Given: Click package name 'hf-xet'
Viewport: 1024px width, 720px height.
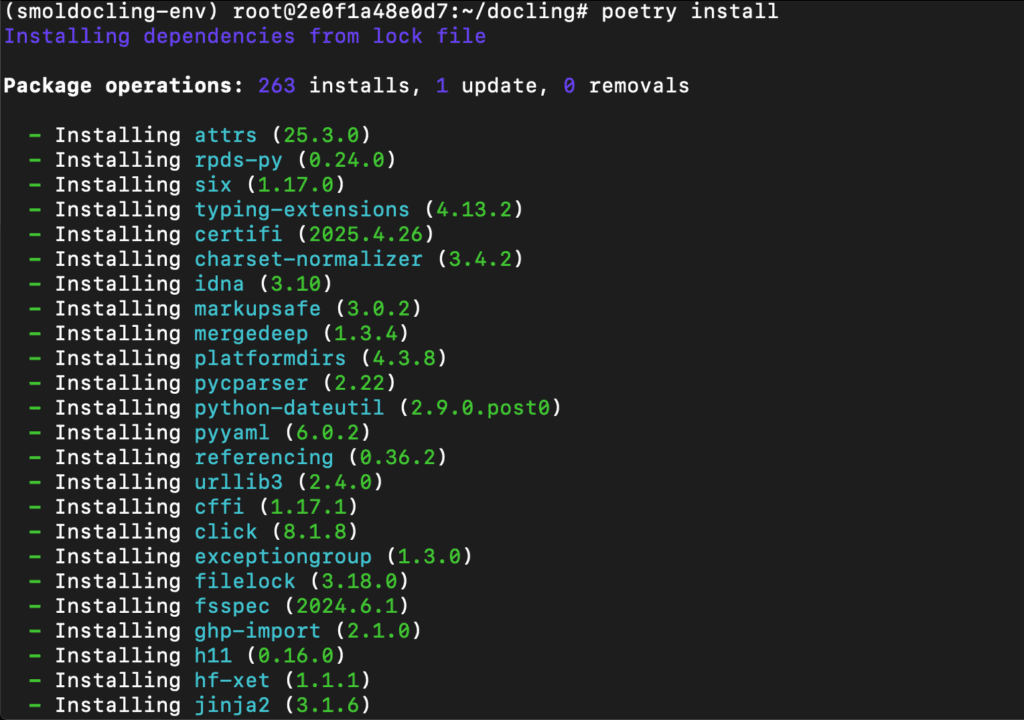Looking at the screenshot, I should click(232, 680).
